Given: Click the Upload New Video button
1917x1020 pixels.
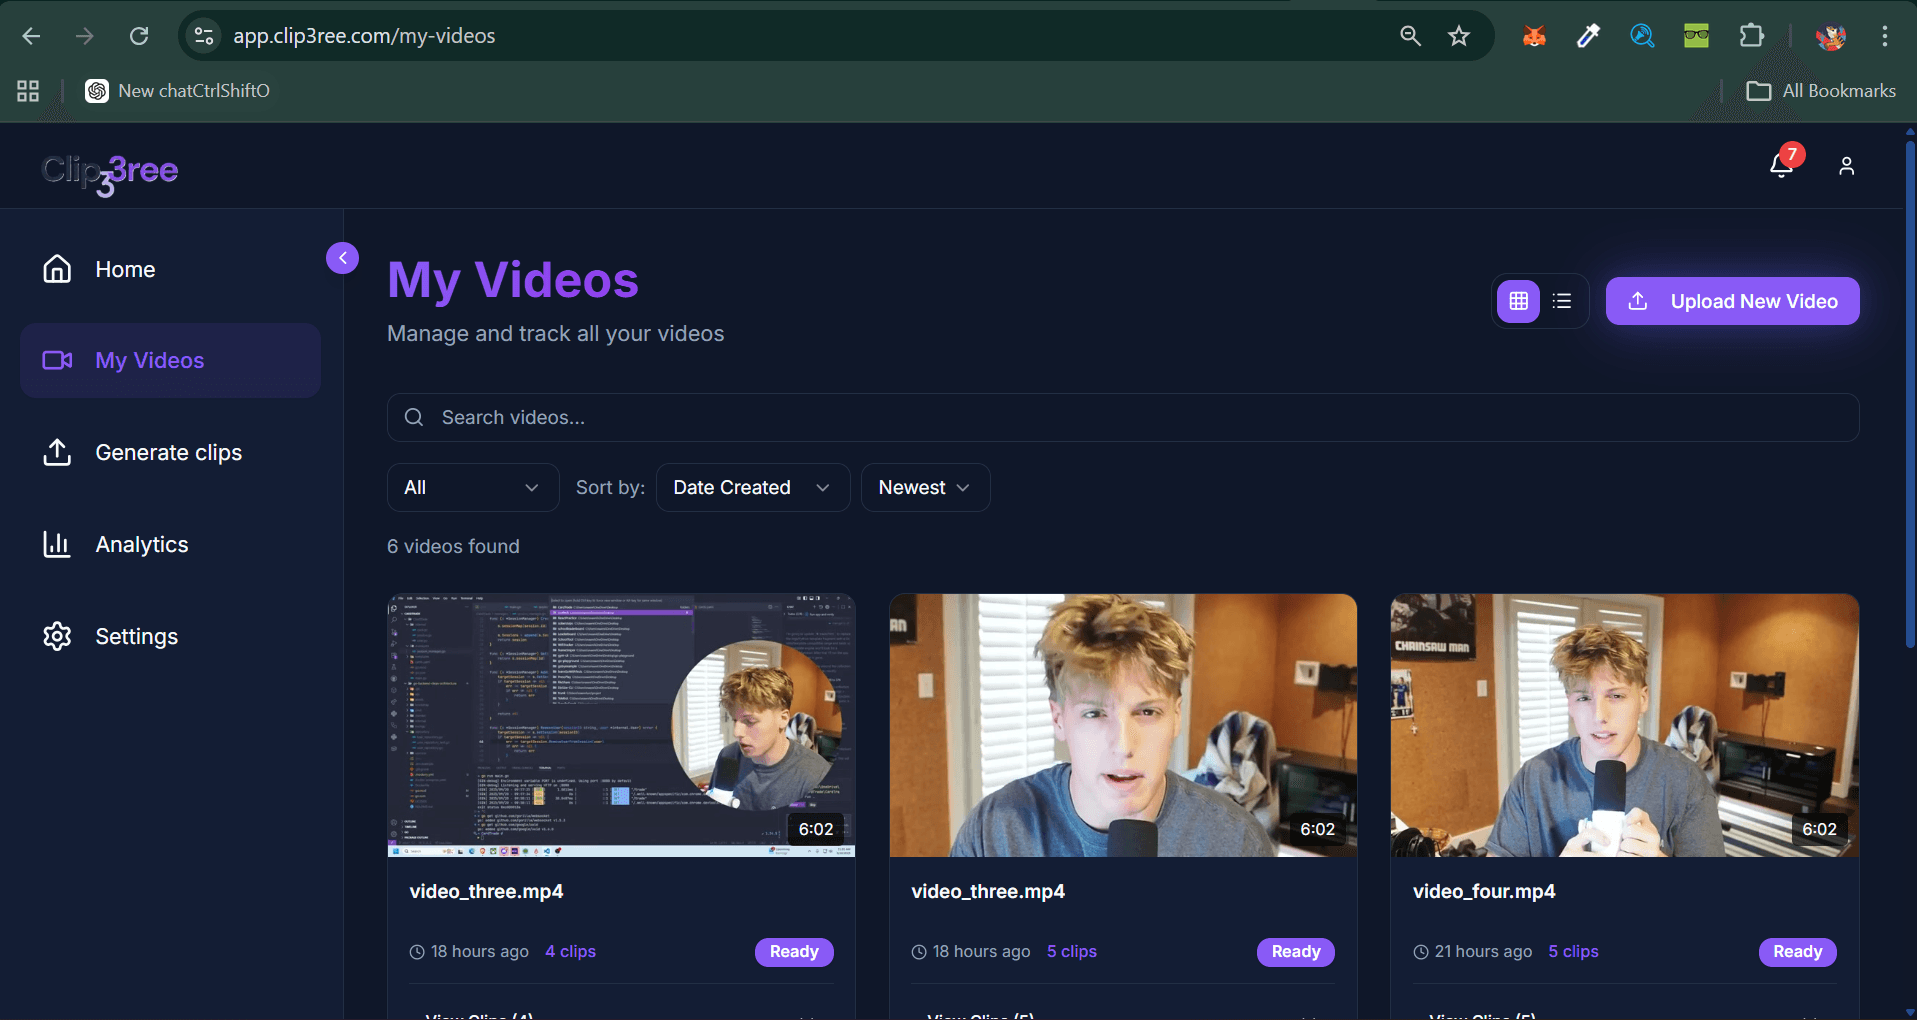Looking at the screenshot, I should pyautogui.click(x=1731, y=300).
